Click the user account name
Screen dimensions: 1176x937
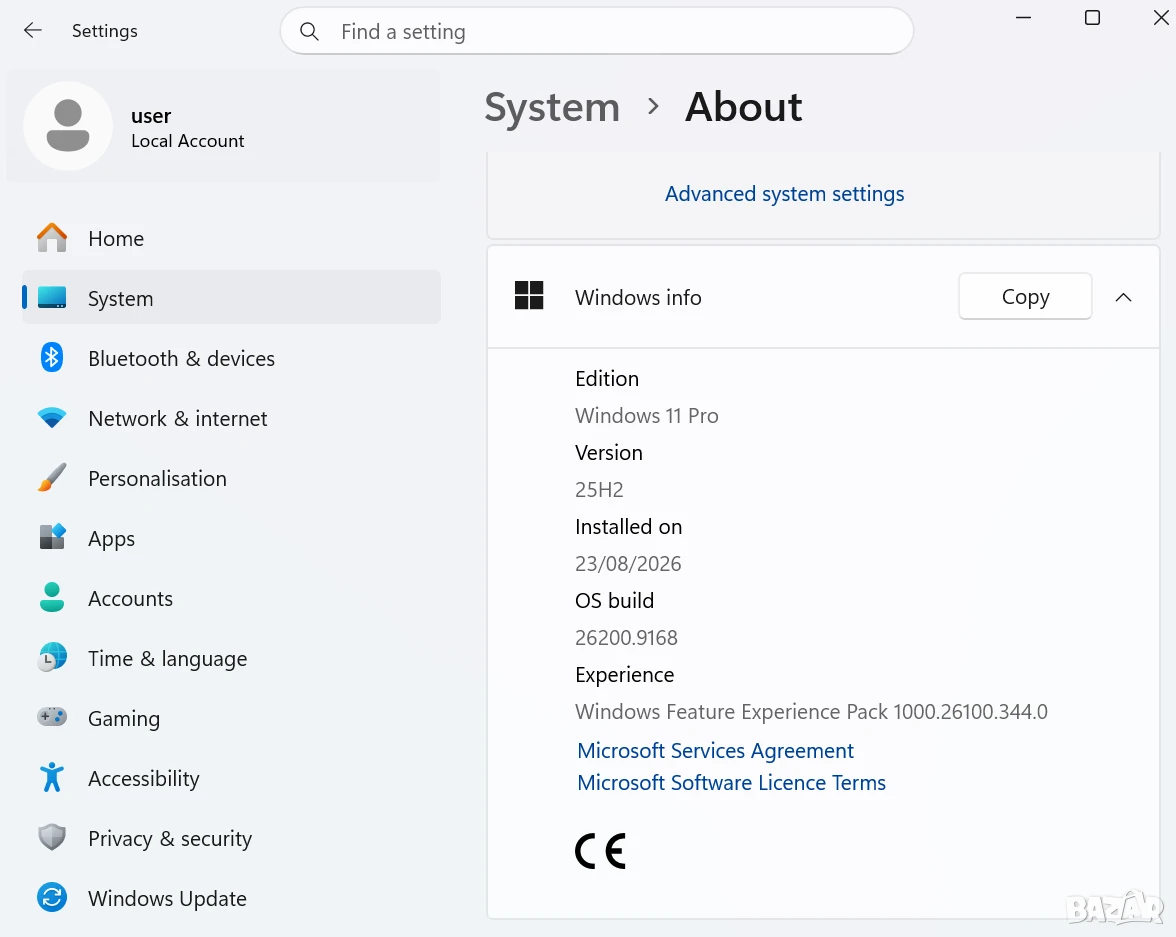coord(151,116)
